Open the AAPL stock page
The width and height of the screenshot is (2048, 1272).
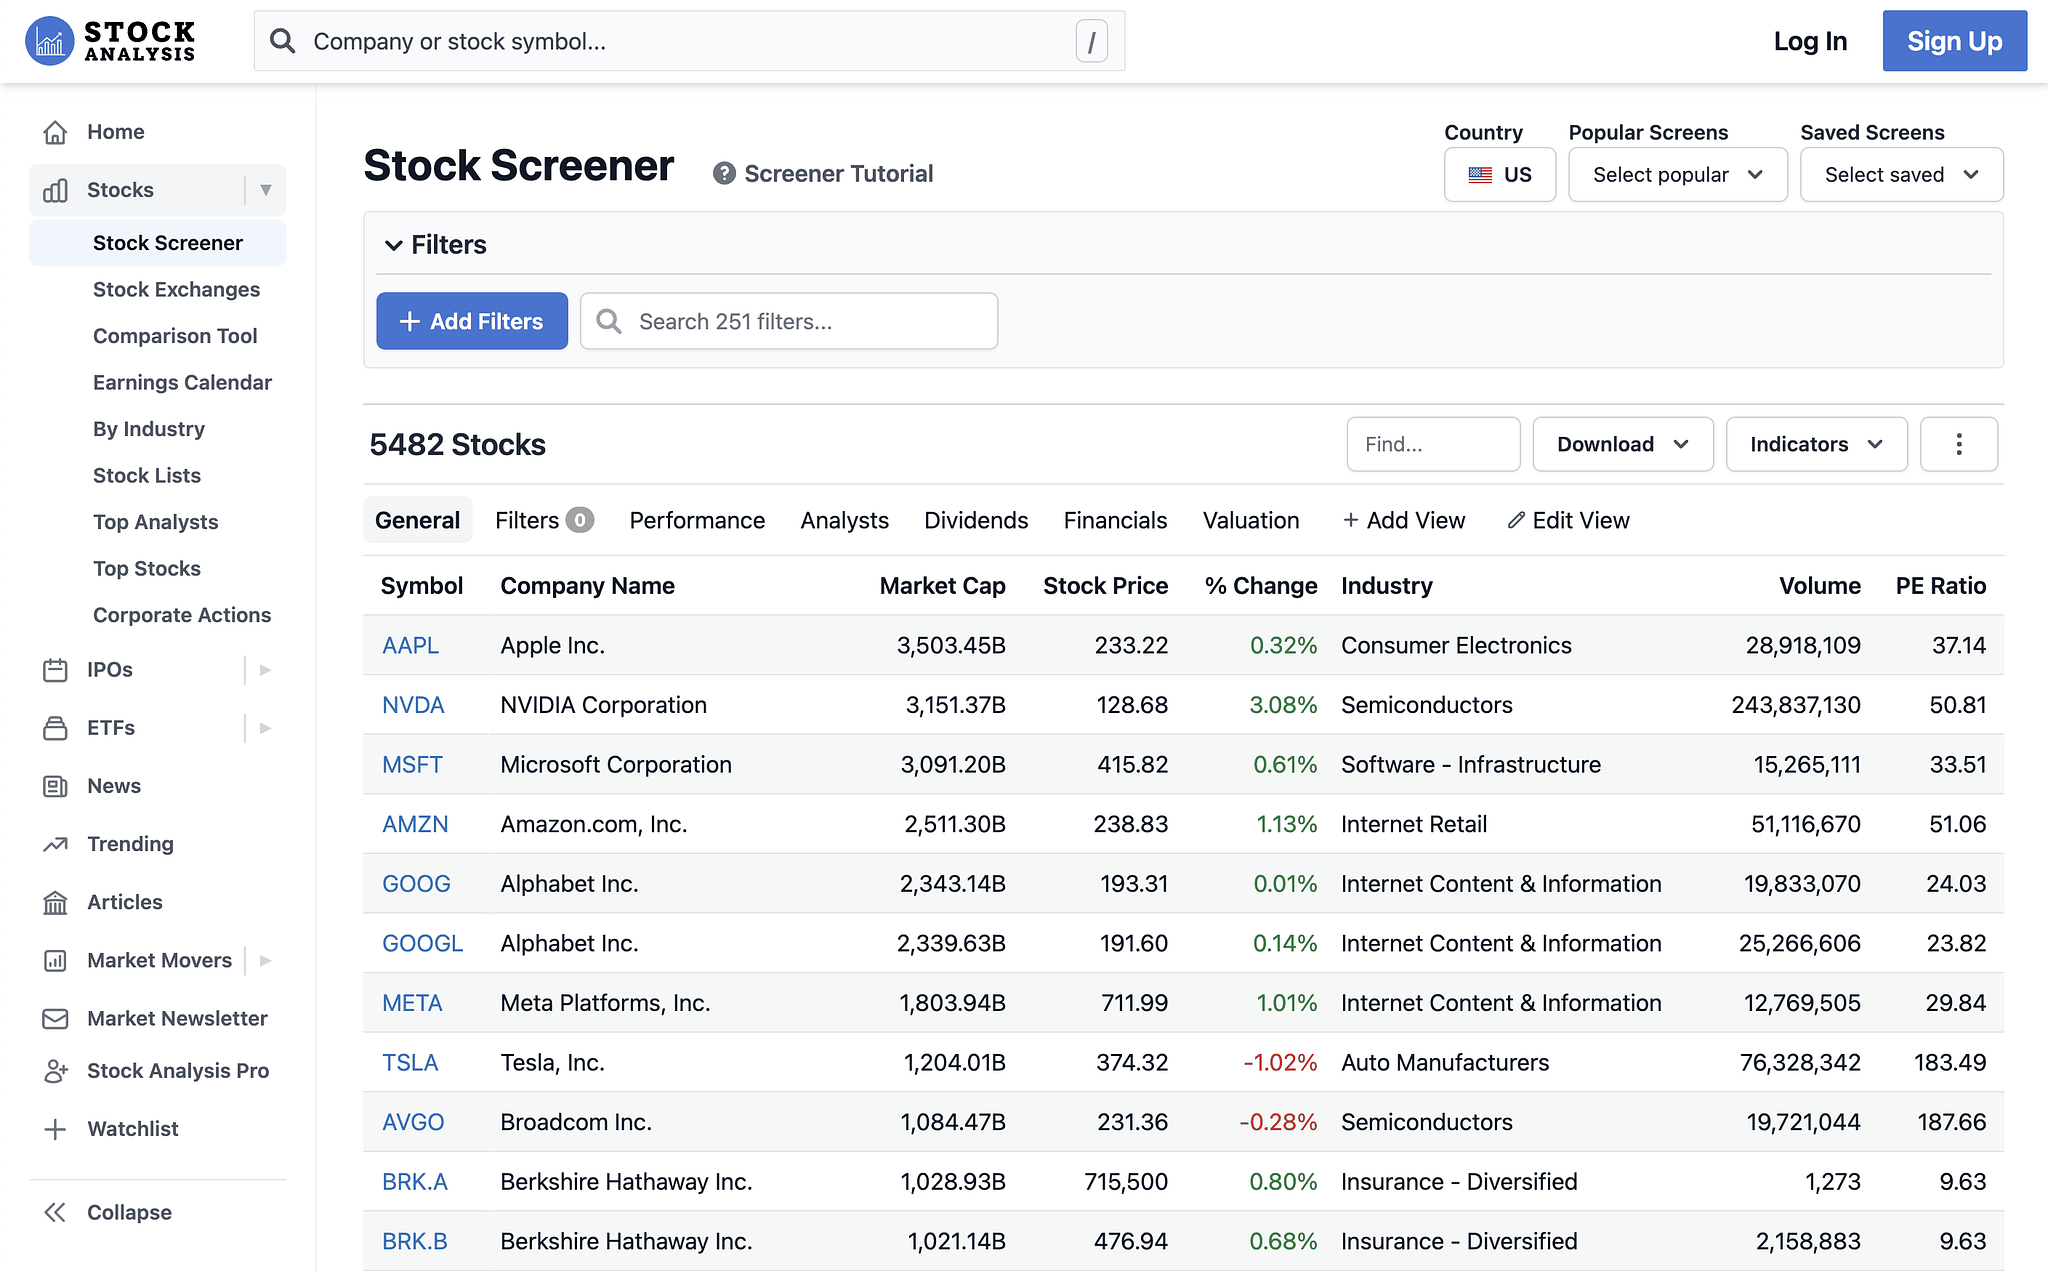410,645
